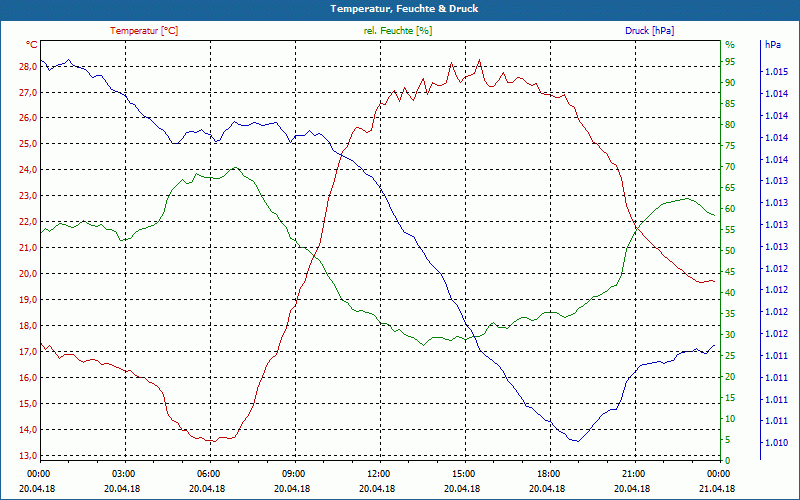This screenshot has height=500, width=800.
Task: Click the 15,0 temperature tick label
Action: tap(26, 404)
